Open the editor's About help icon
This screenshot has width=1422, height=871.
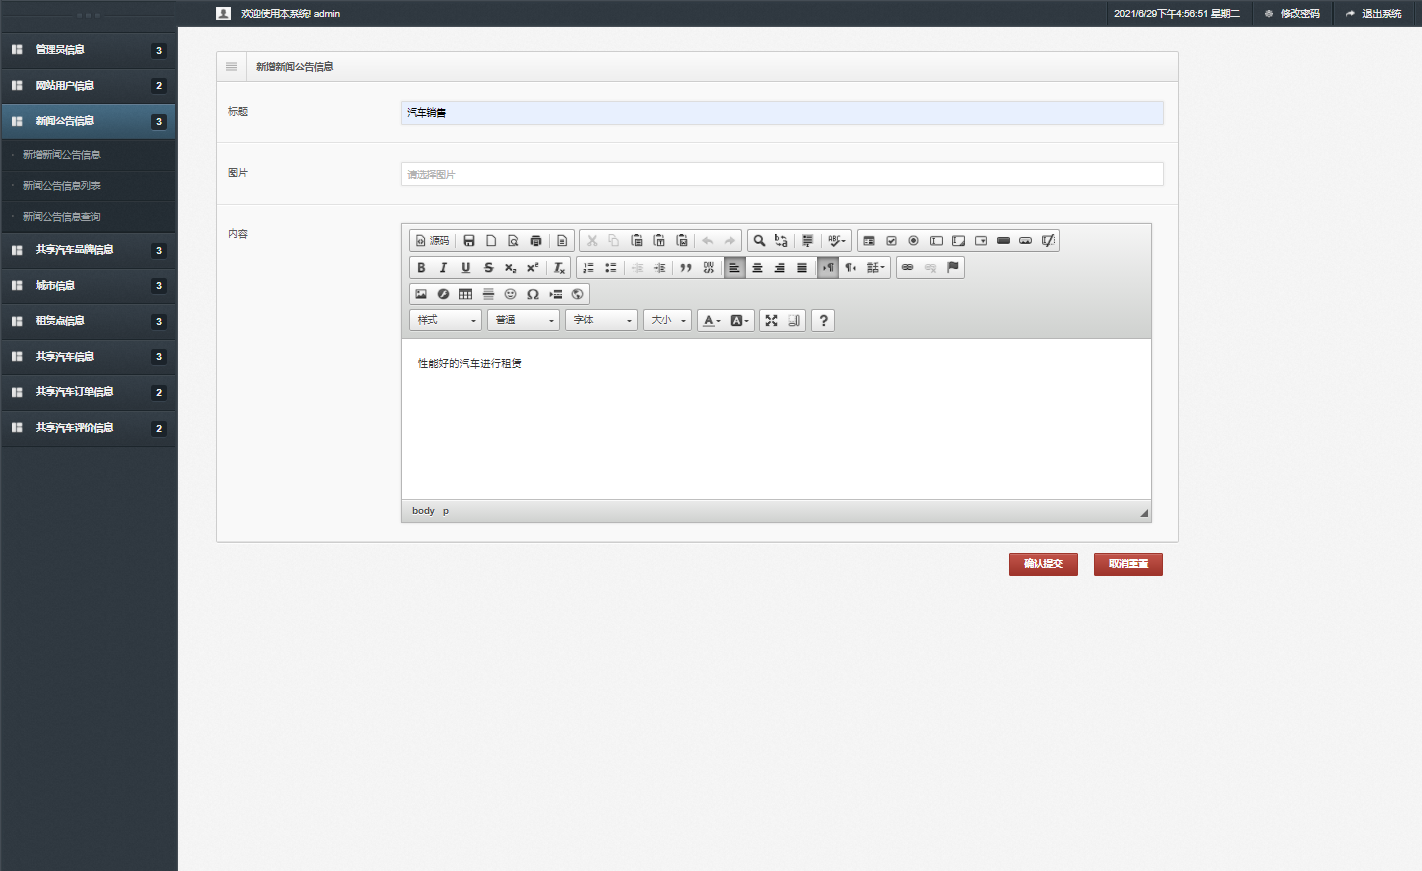823,321
